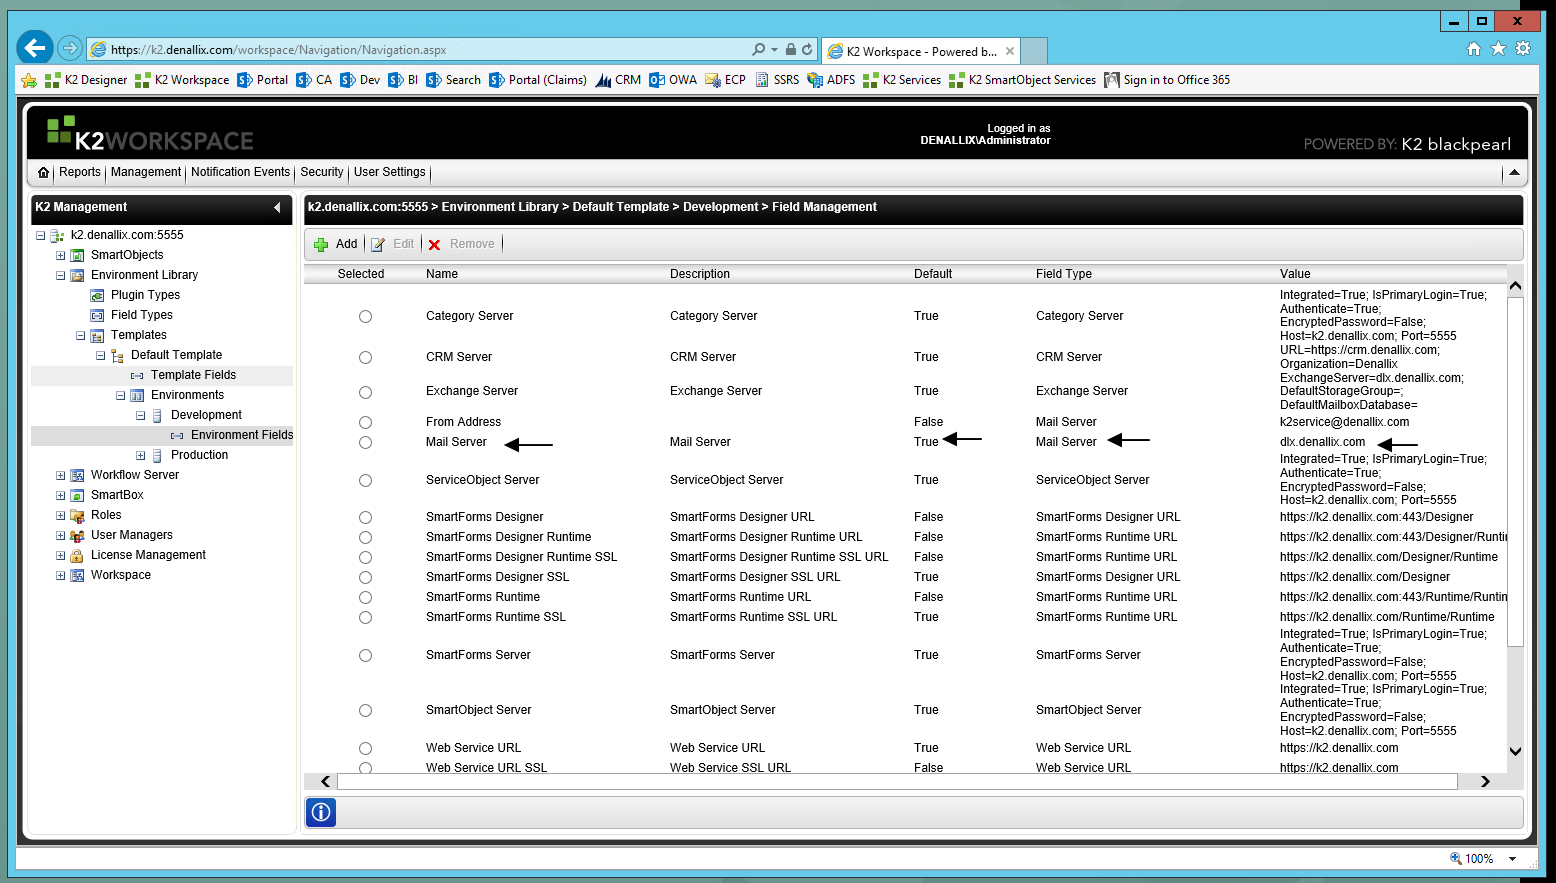
Task: Select the Category Server radio button
Action: [x=365, y=316]
